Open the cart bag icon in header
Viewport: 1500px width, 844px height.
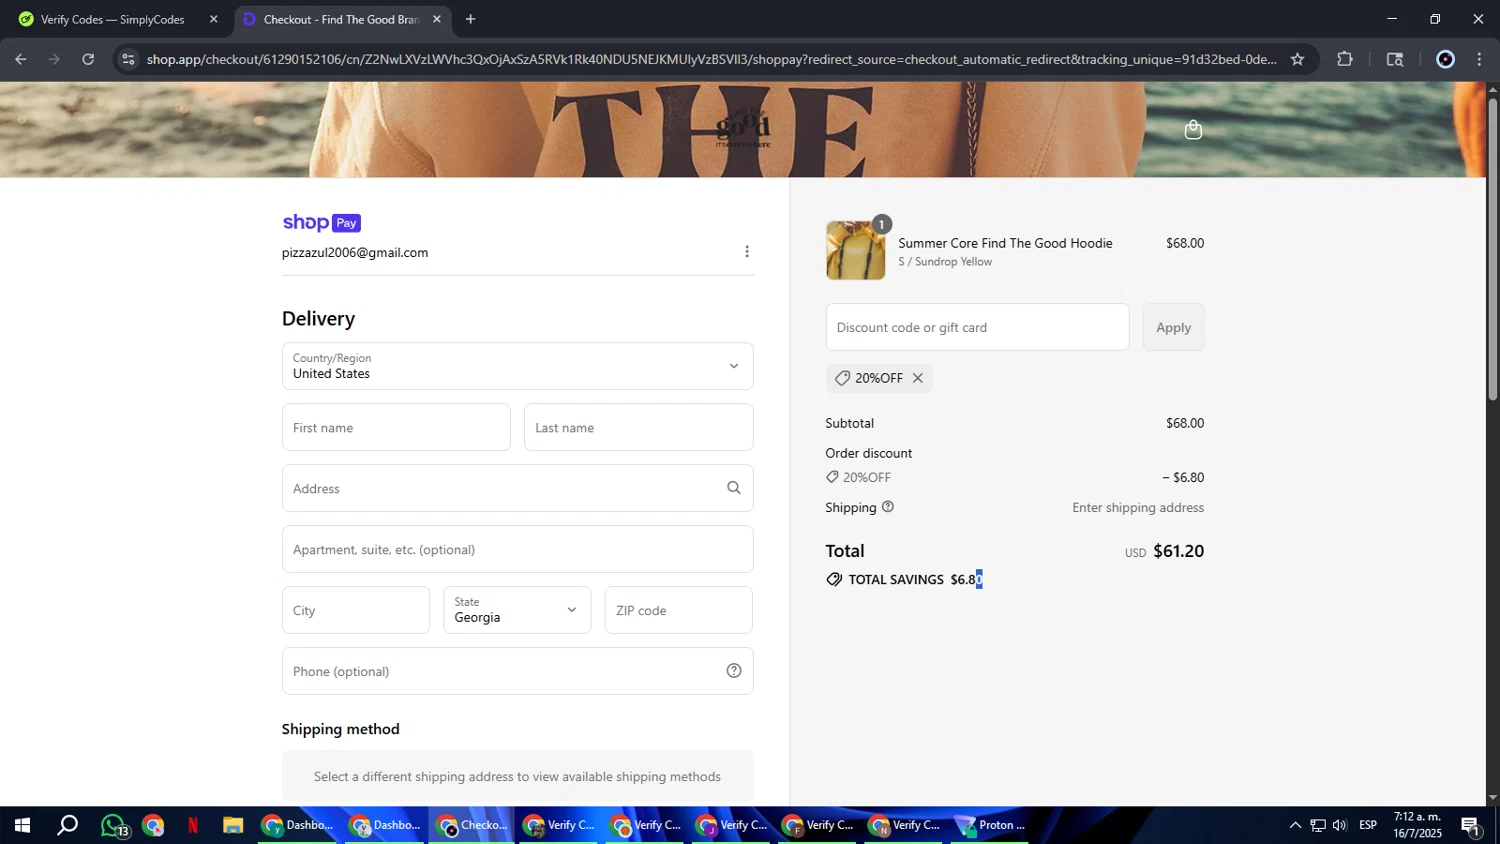point(1193,130)
